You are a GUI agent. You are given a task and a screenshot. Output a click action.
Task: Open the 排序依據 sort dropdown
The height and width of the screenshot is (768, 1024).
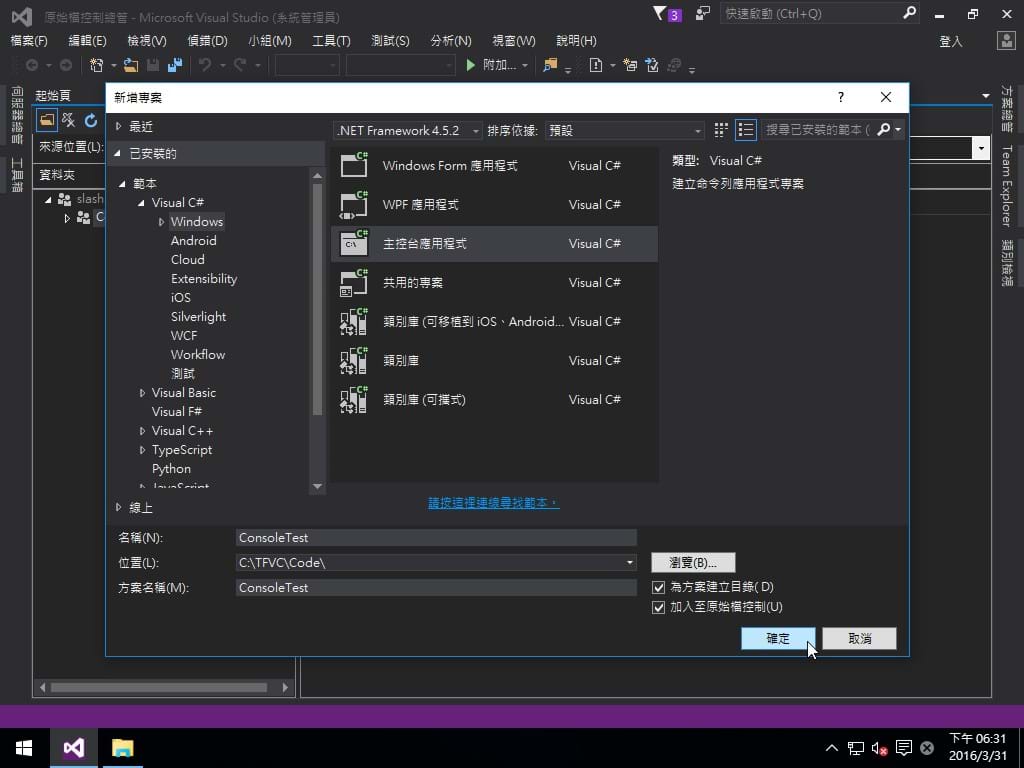pyautogui.click(x=624, y=131)
